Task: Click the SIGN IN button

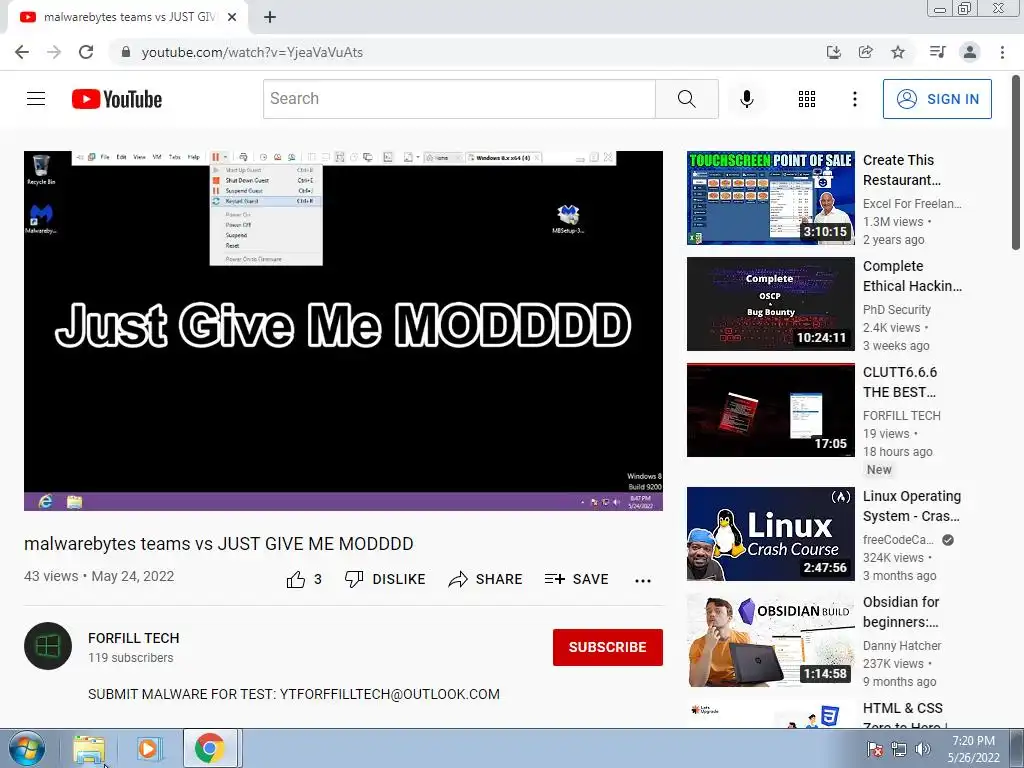Action: (937, 99)
